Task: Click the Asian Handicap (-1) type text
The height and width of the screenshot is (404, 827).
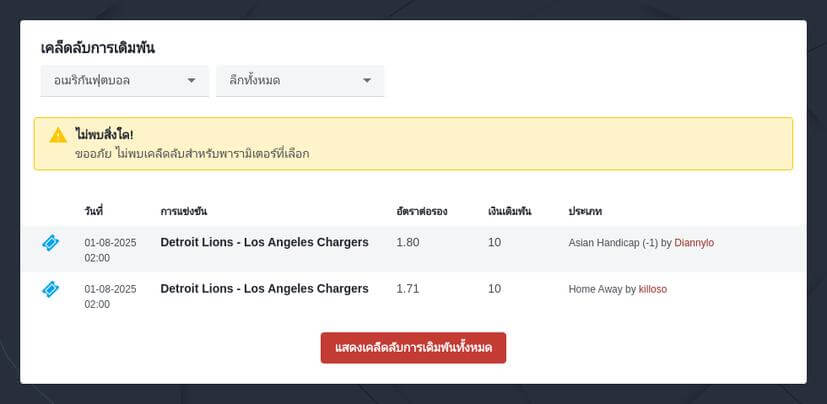Action: point(613,243)
